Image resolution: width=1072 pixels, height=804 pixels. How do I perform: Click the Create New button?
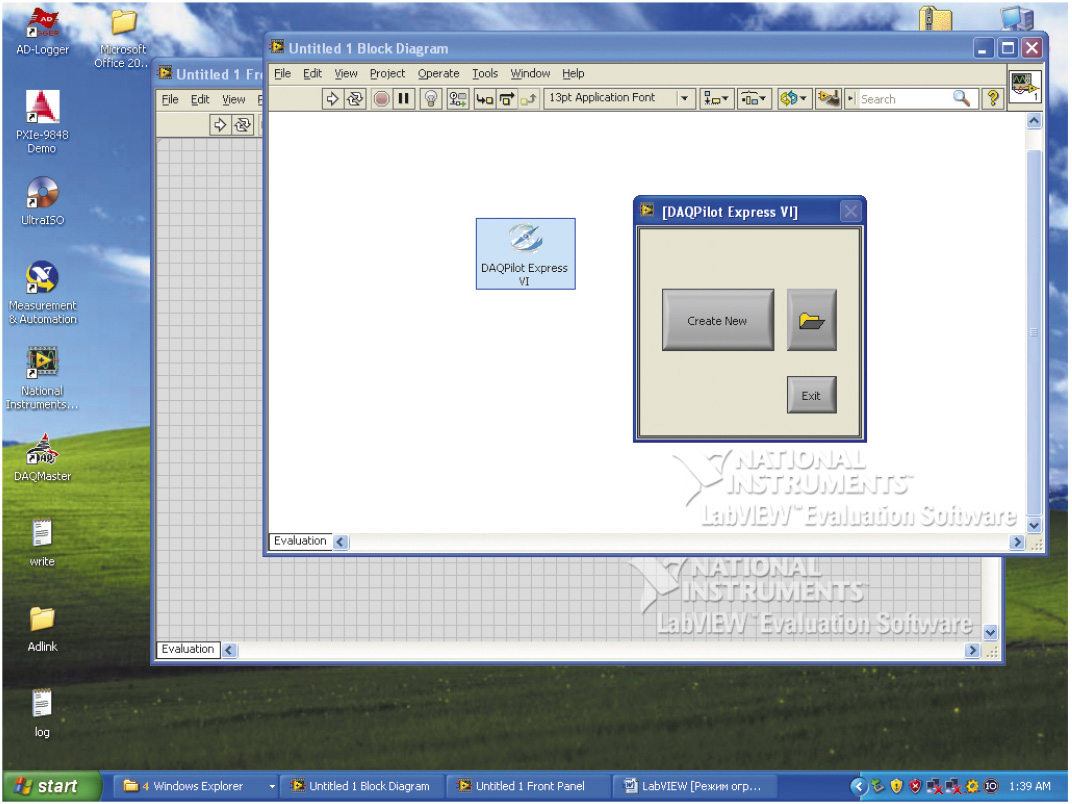click(x=718, y=320)
